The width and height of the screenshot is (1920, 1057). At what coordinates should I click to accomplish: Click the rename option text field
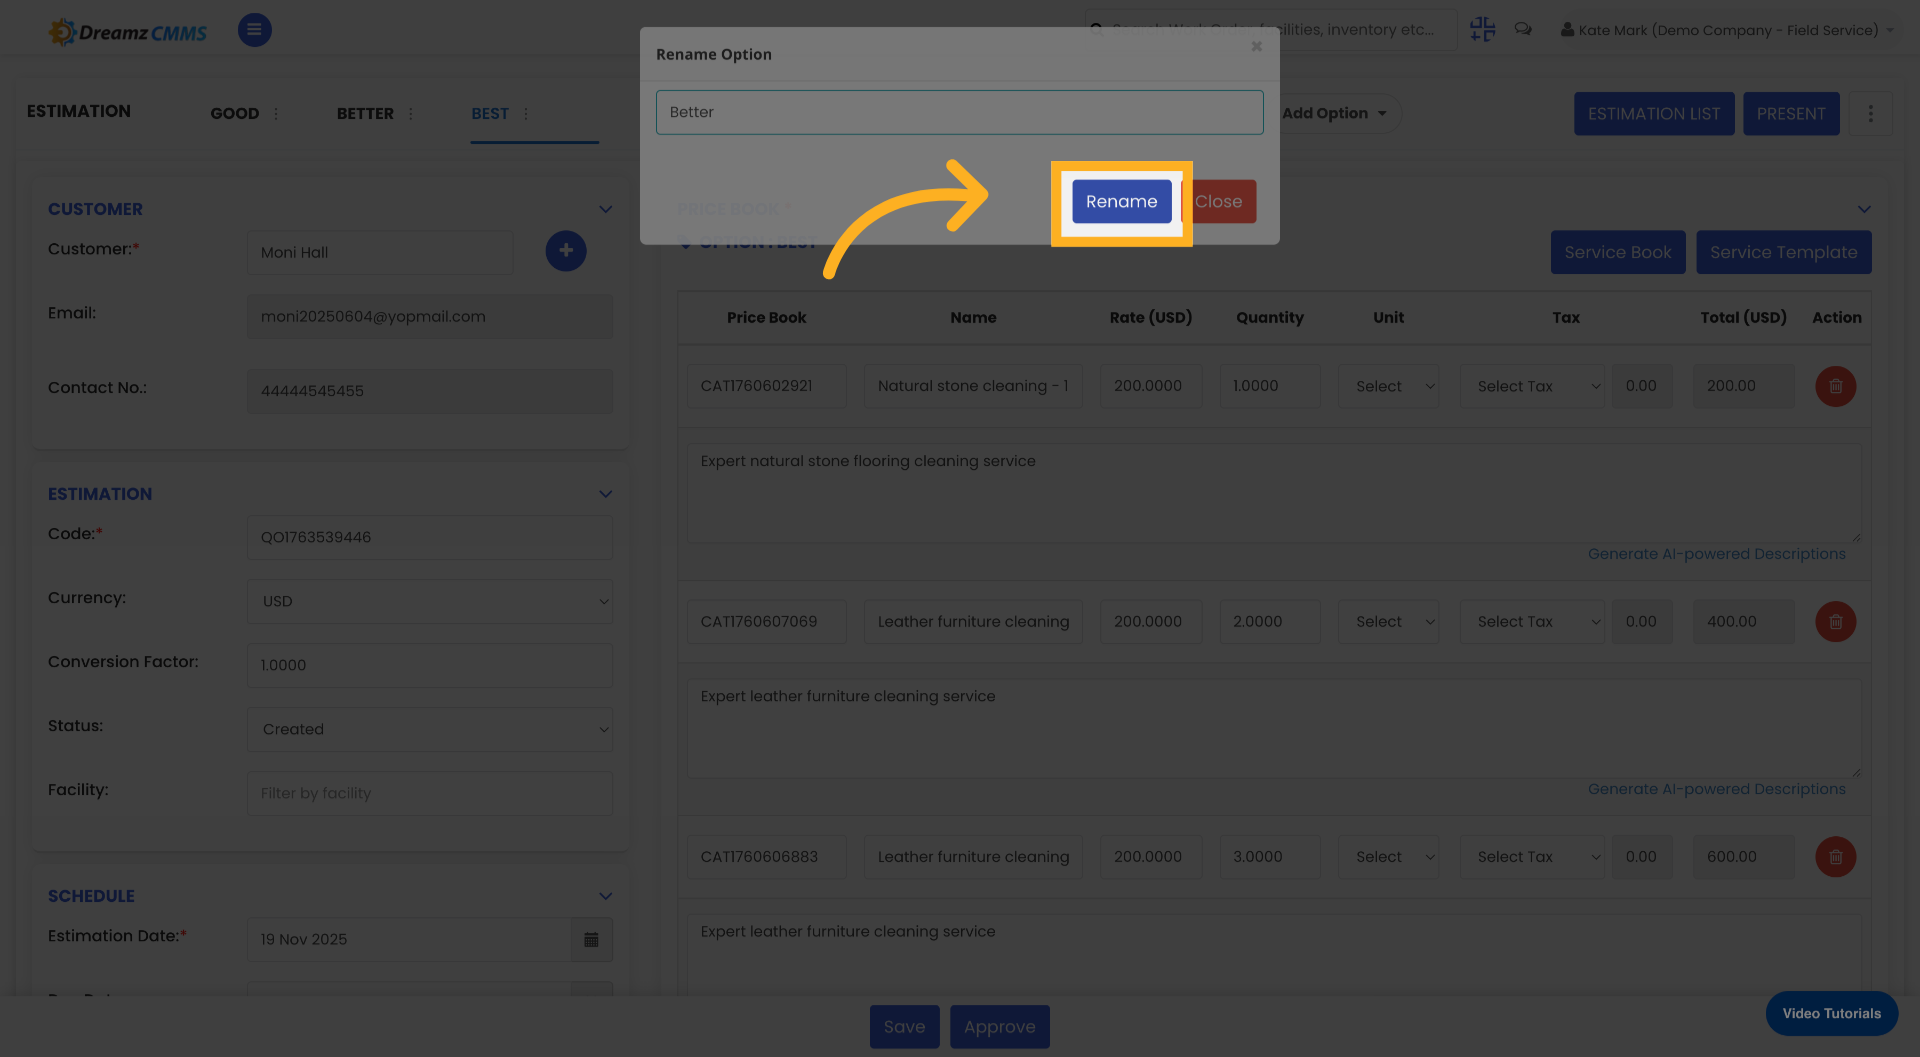click(x=959, y=112)
